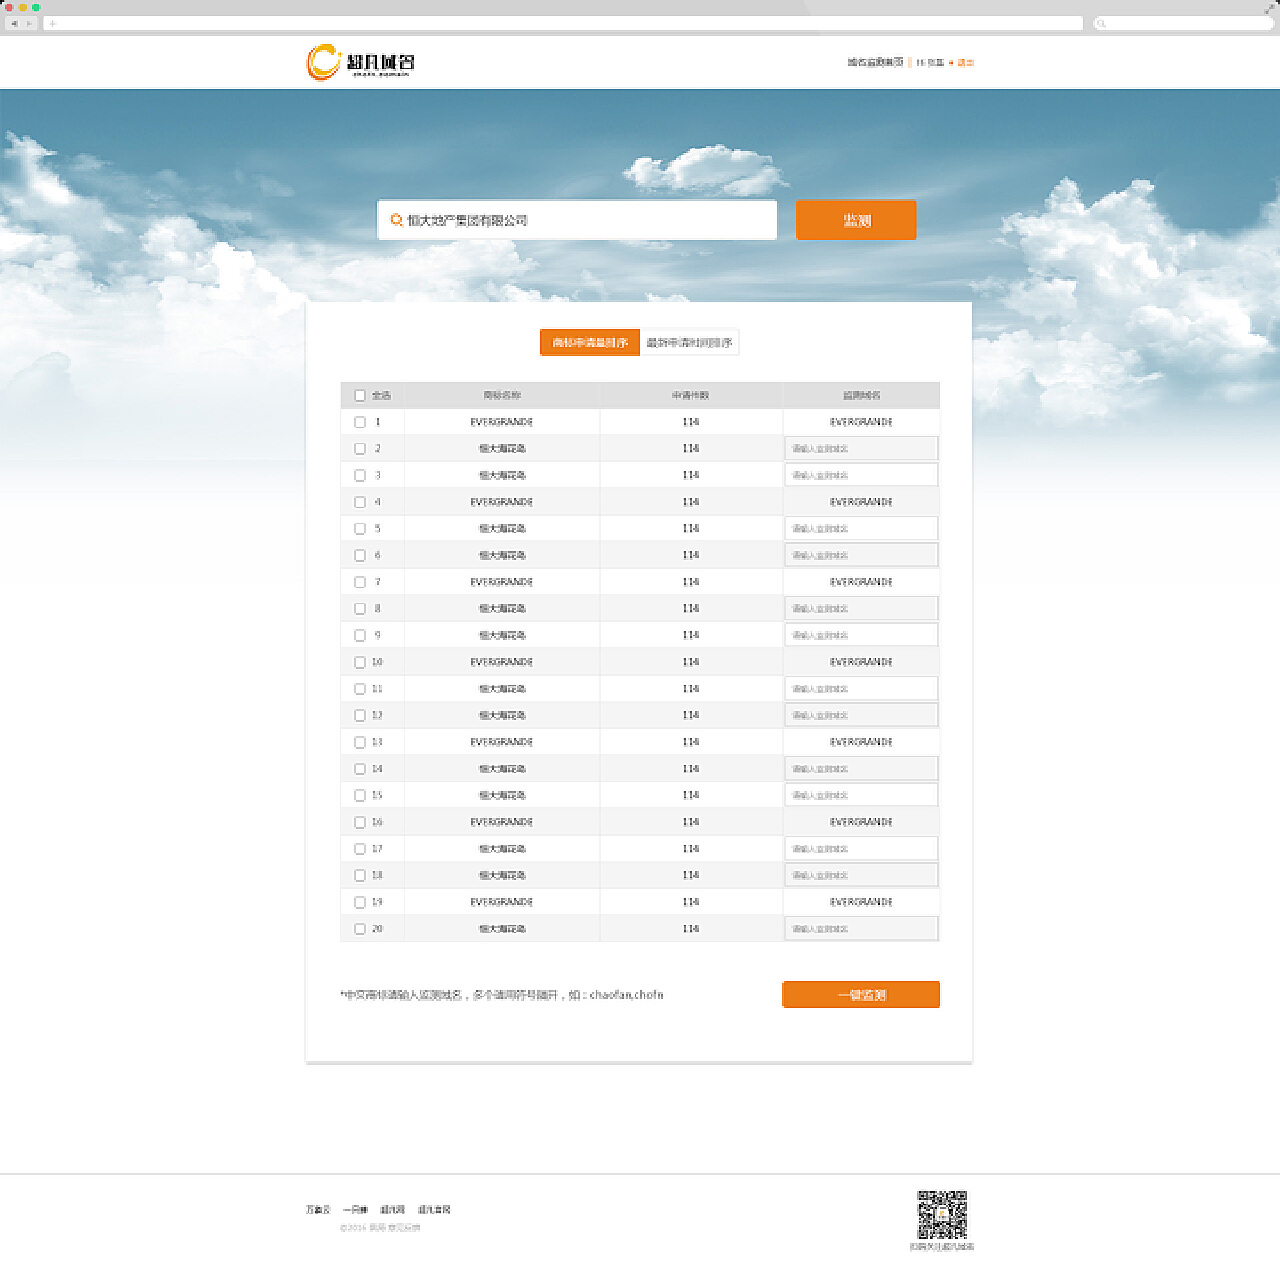Check the box for row 2

click(x=360, y=448)
